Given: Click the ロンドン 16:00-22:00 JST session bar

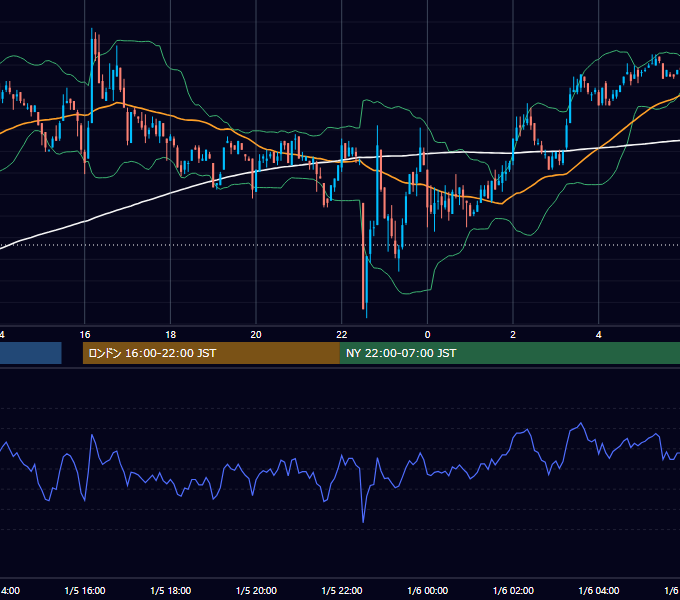Looking at the screenshot, I should 211,353.
